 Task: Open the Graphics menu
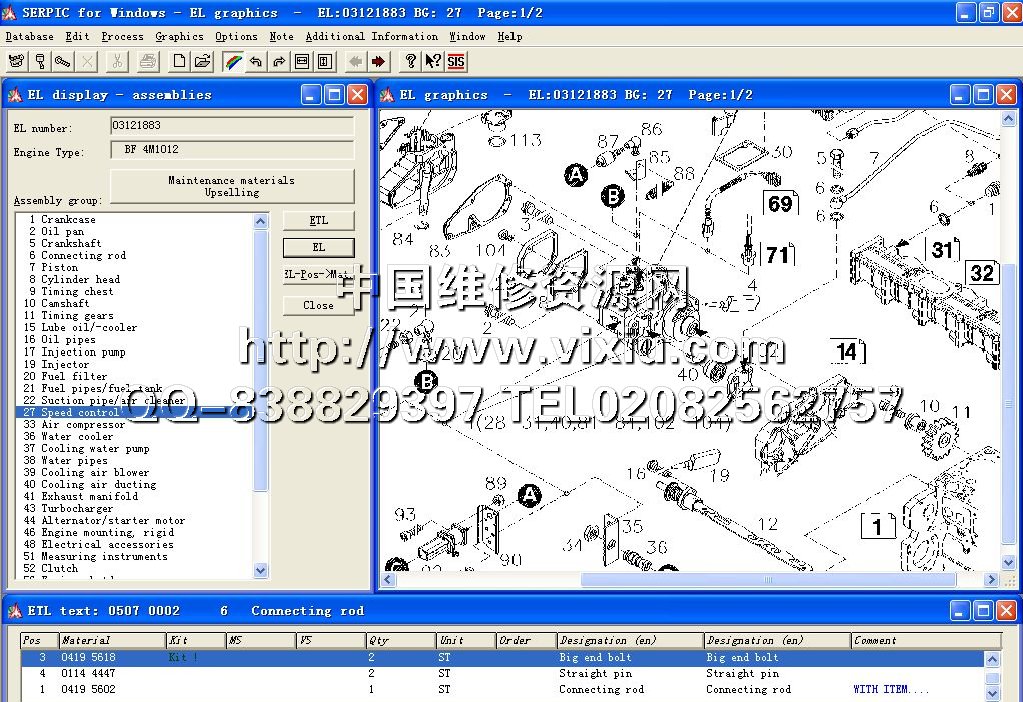179,36
